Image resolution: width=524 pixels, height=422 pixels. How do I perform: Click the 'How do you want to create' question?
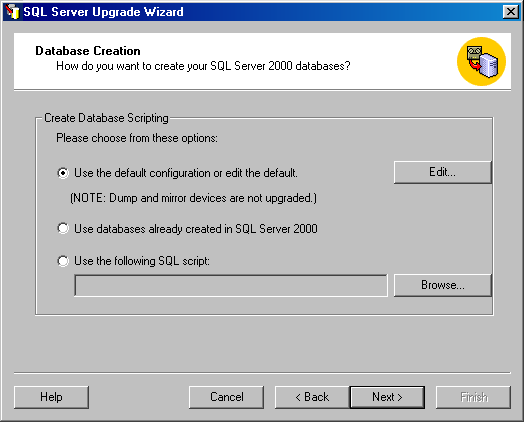point(203,66)
